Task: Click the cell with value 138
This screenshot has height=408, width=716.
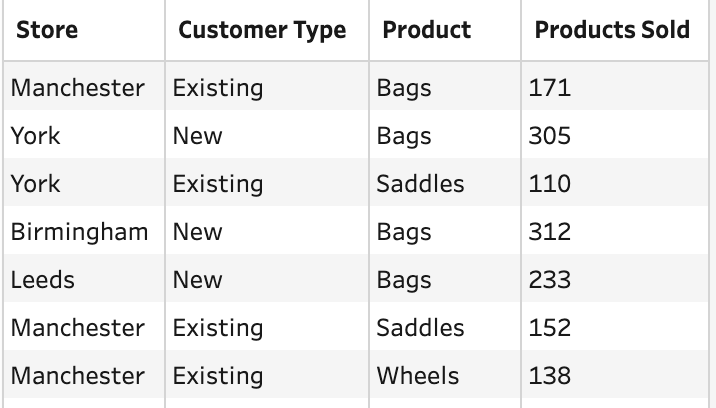Action: click(550, 376)
